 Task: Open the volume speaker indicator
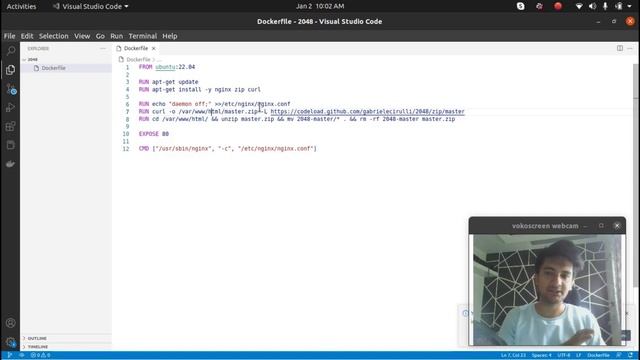592,6
